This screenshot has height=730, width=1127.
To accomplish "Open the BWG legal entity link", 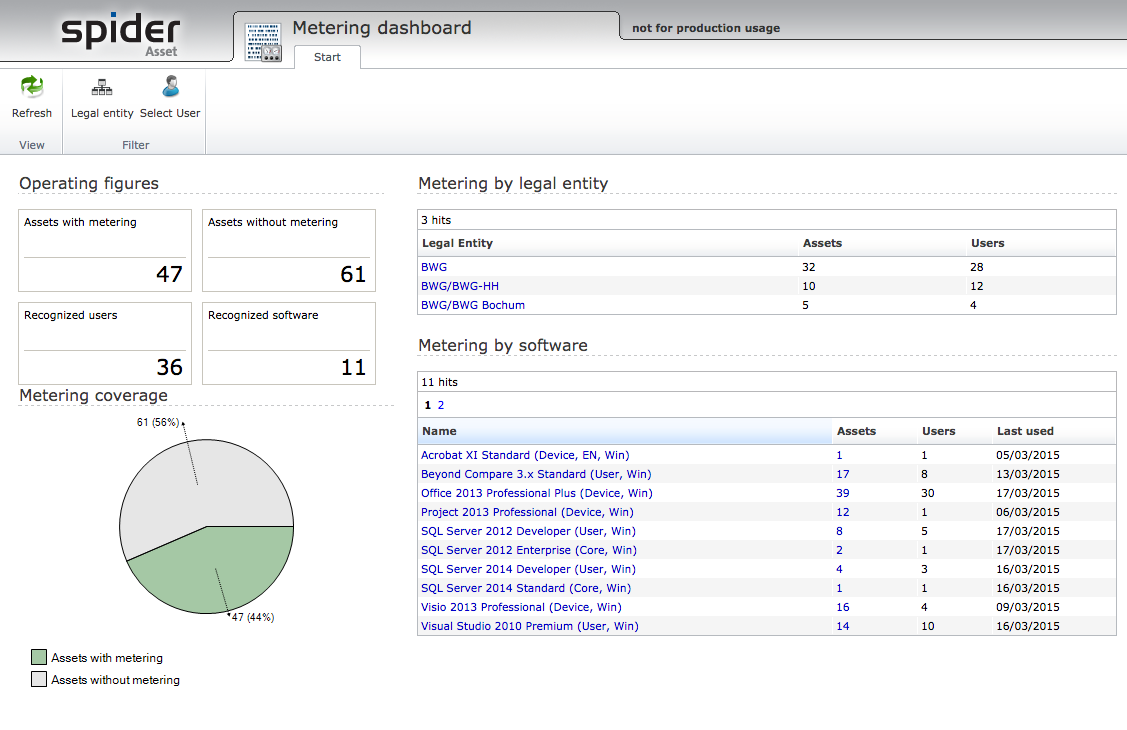I will (434, 267).
